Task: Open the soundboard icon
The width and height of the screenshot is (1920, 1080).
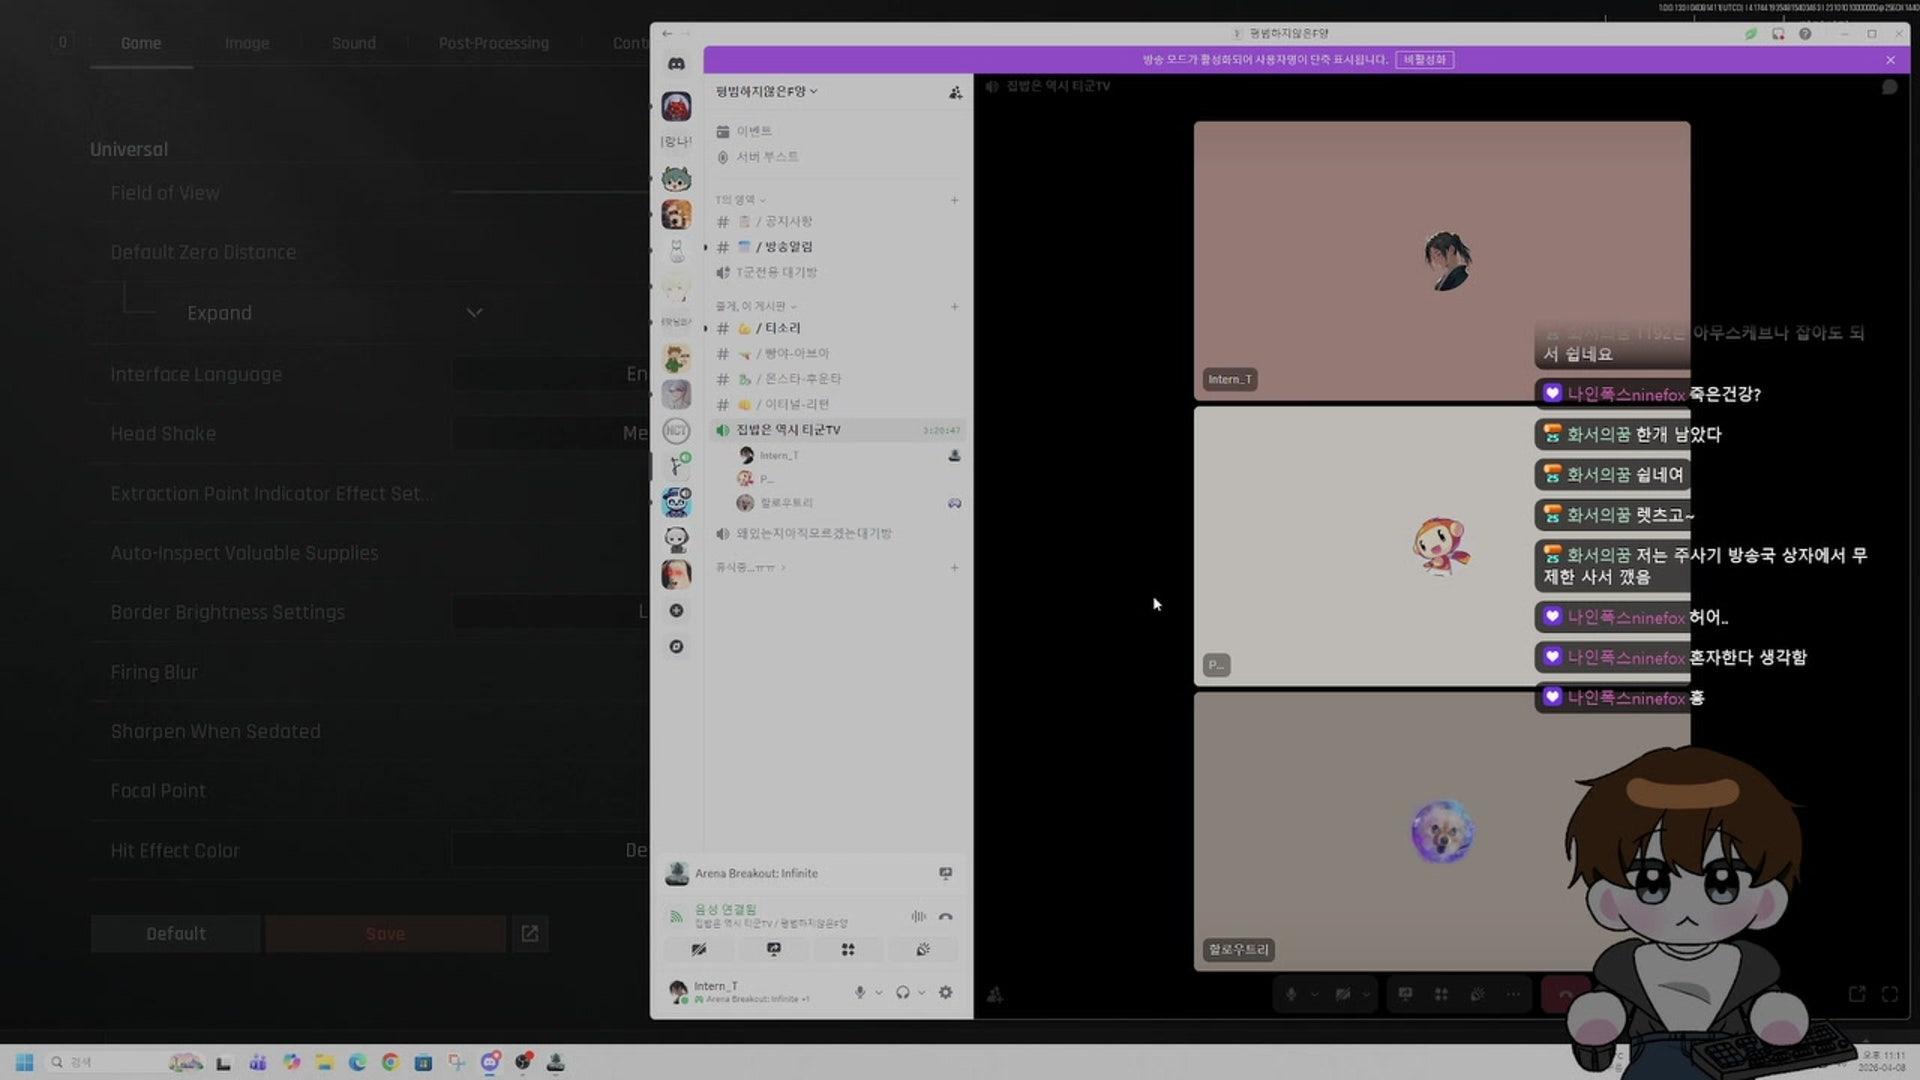Action: (922, 949)
